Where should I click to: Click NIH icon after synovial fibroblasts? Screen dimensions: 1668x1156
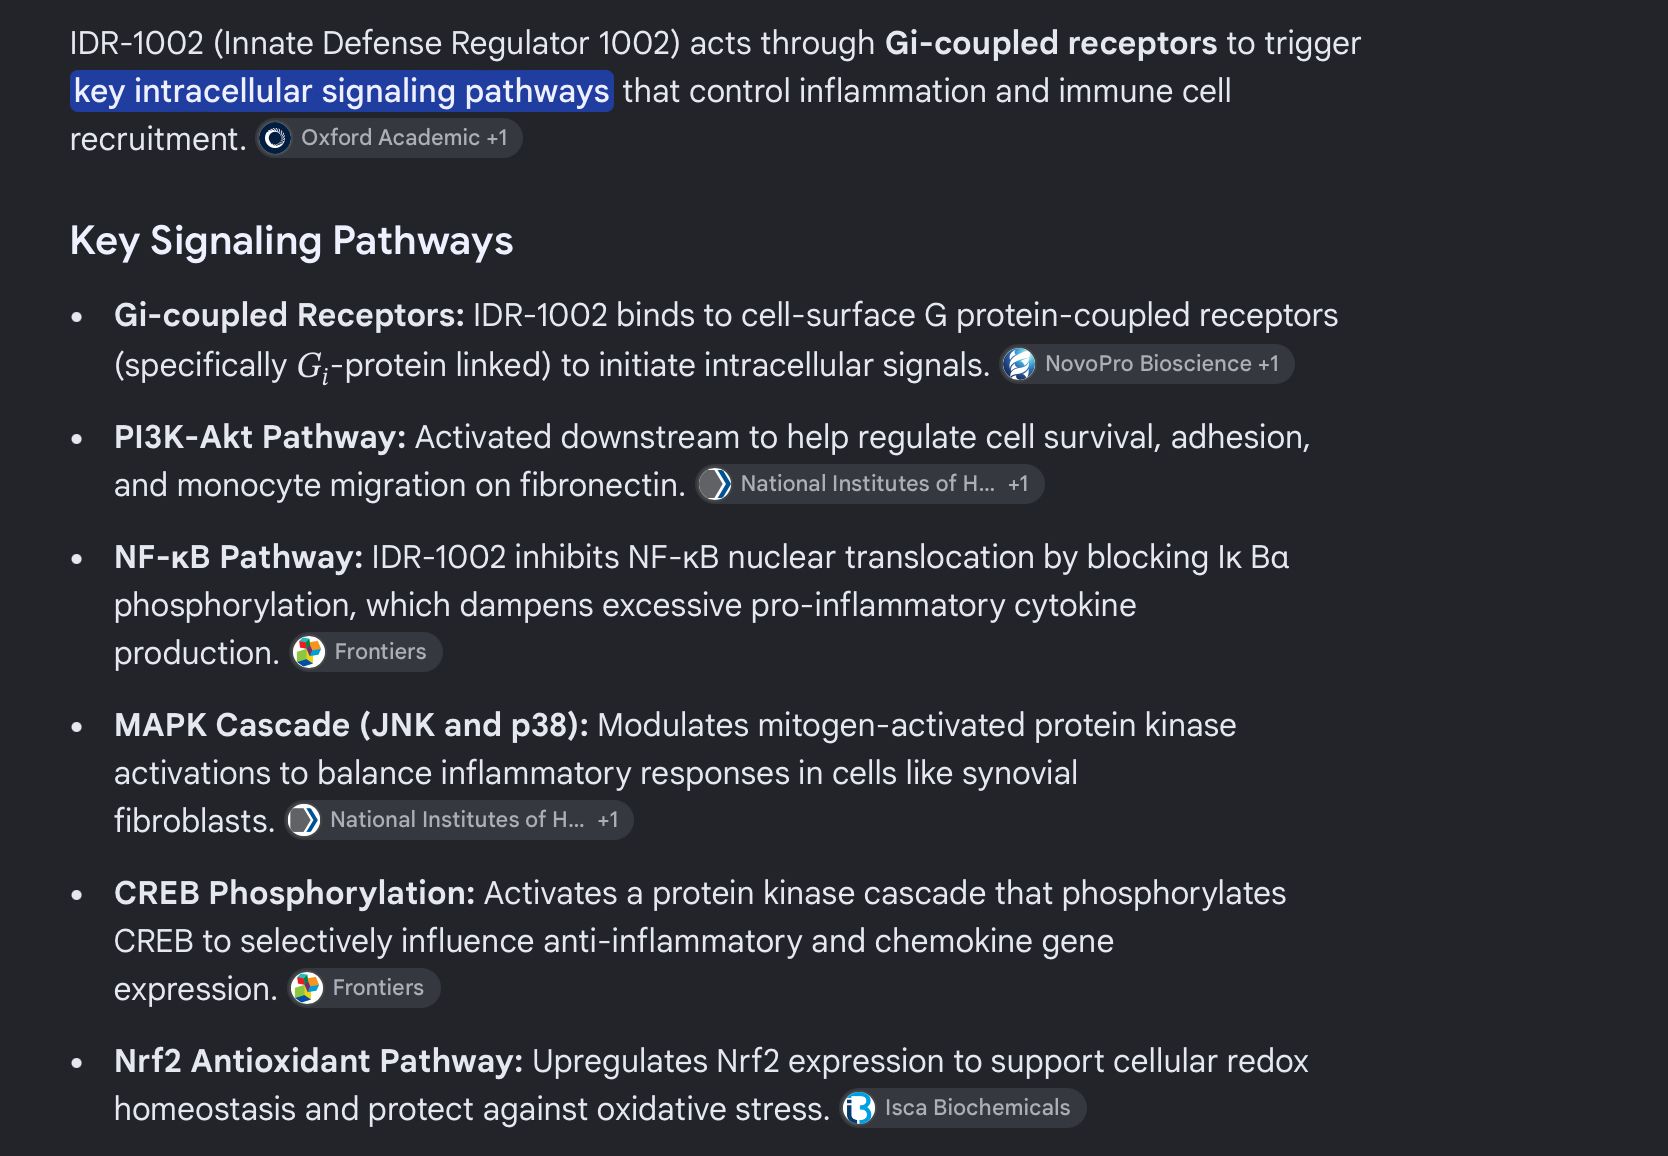[x=304, y=820]
